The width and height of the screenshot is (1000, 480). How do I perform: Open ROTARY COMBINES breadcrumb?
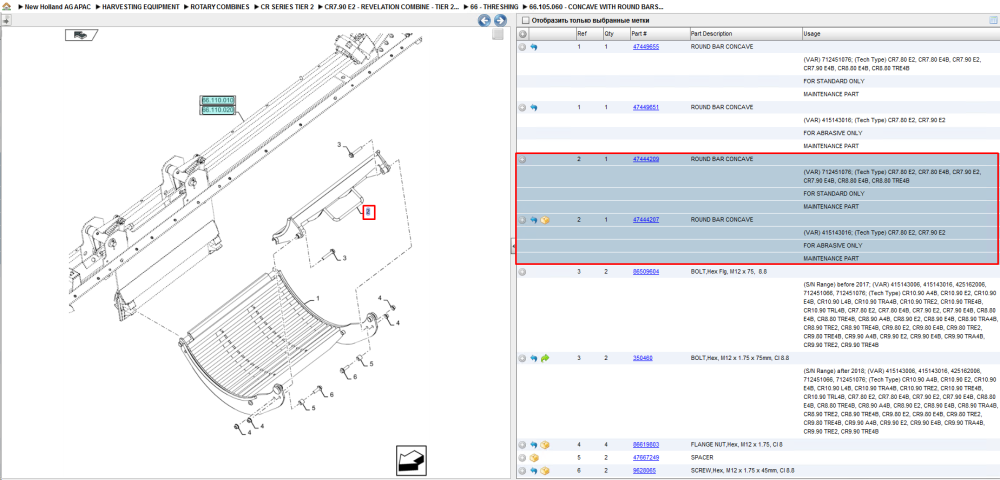pyautogui.click(x=219, y=6)
